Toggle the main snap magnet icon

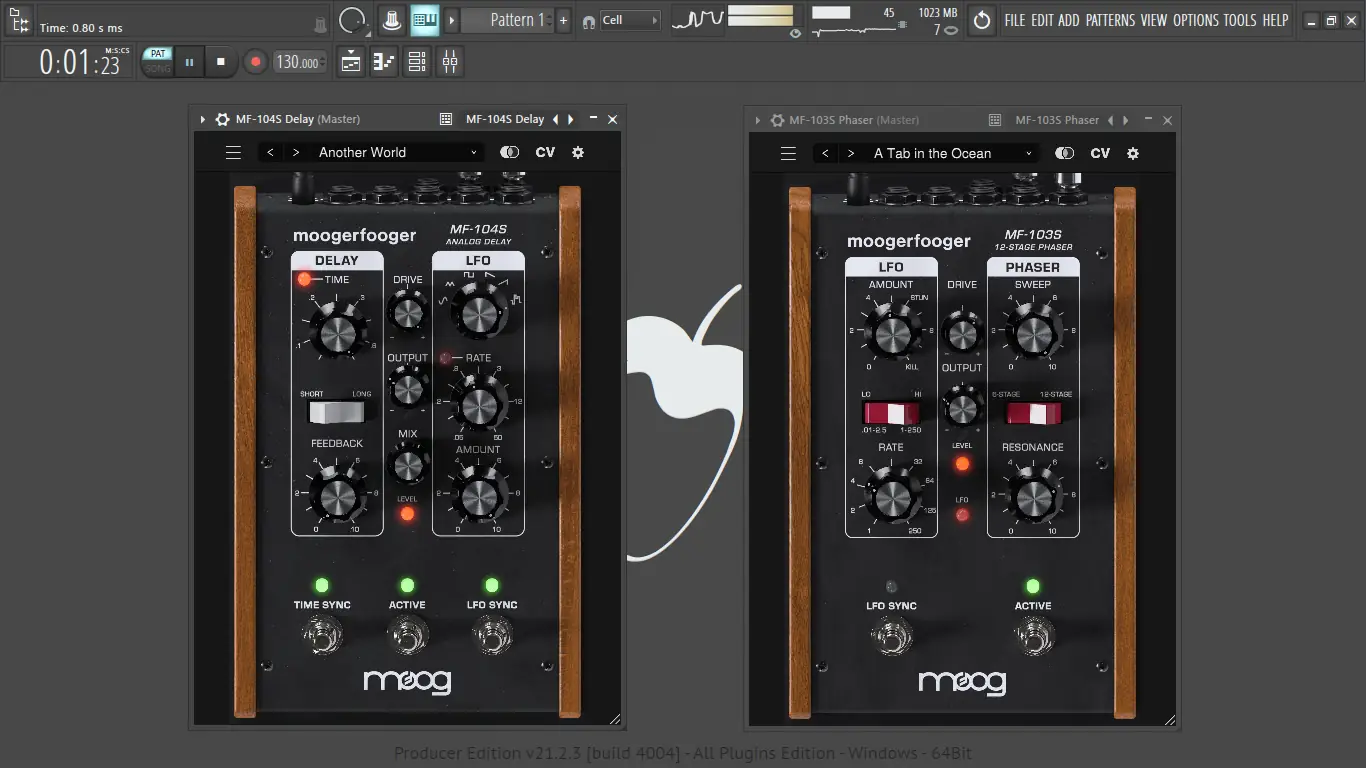(x=589, y=21)
